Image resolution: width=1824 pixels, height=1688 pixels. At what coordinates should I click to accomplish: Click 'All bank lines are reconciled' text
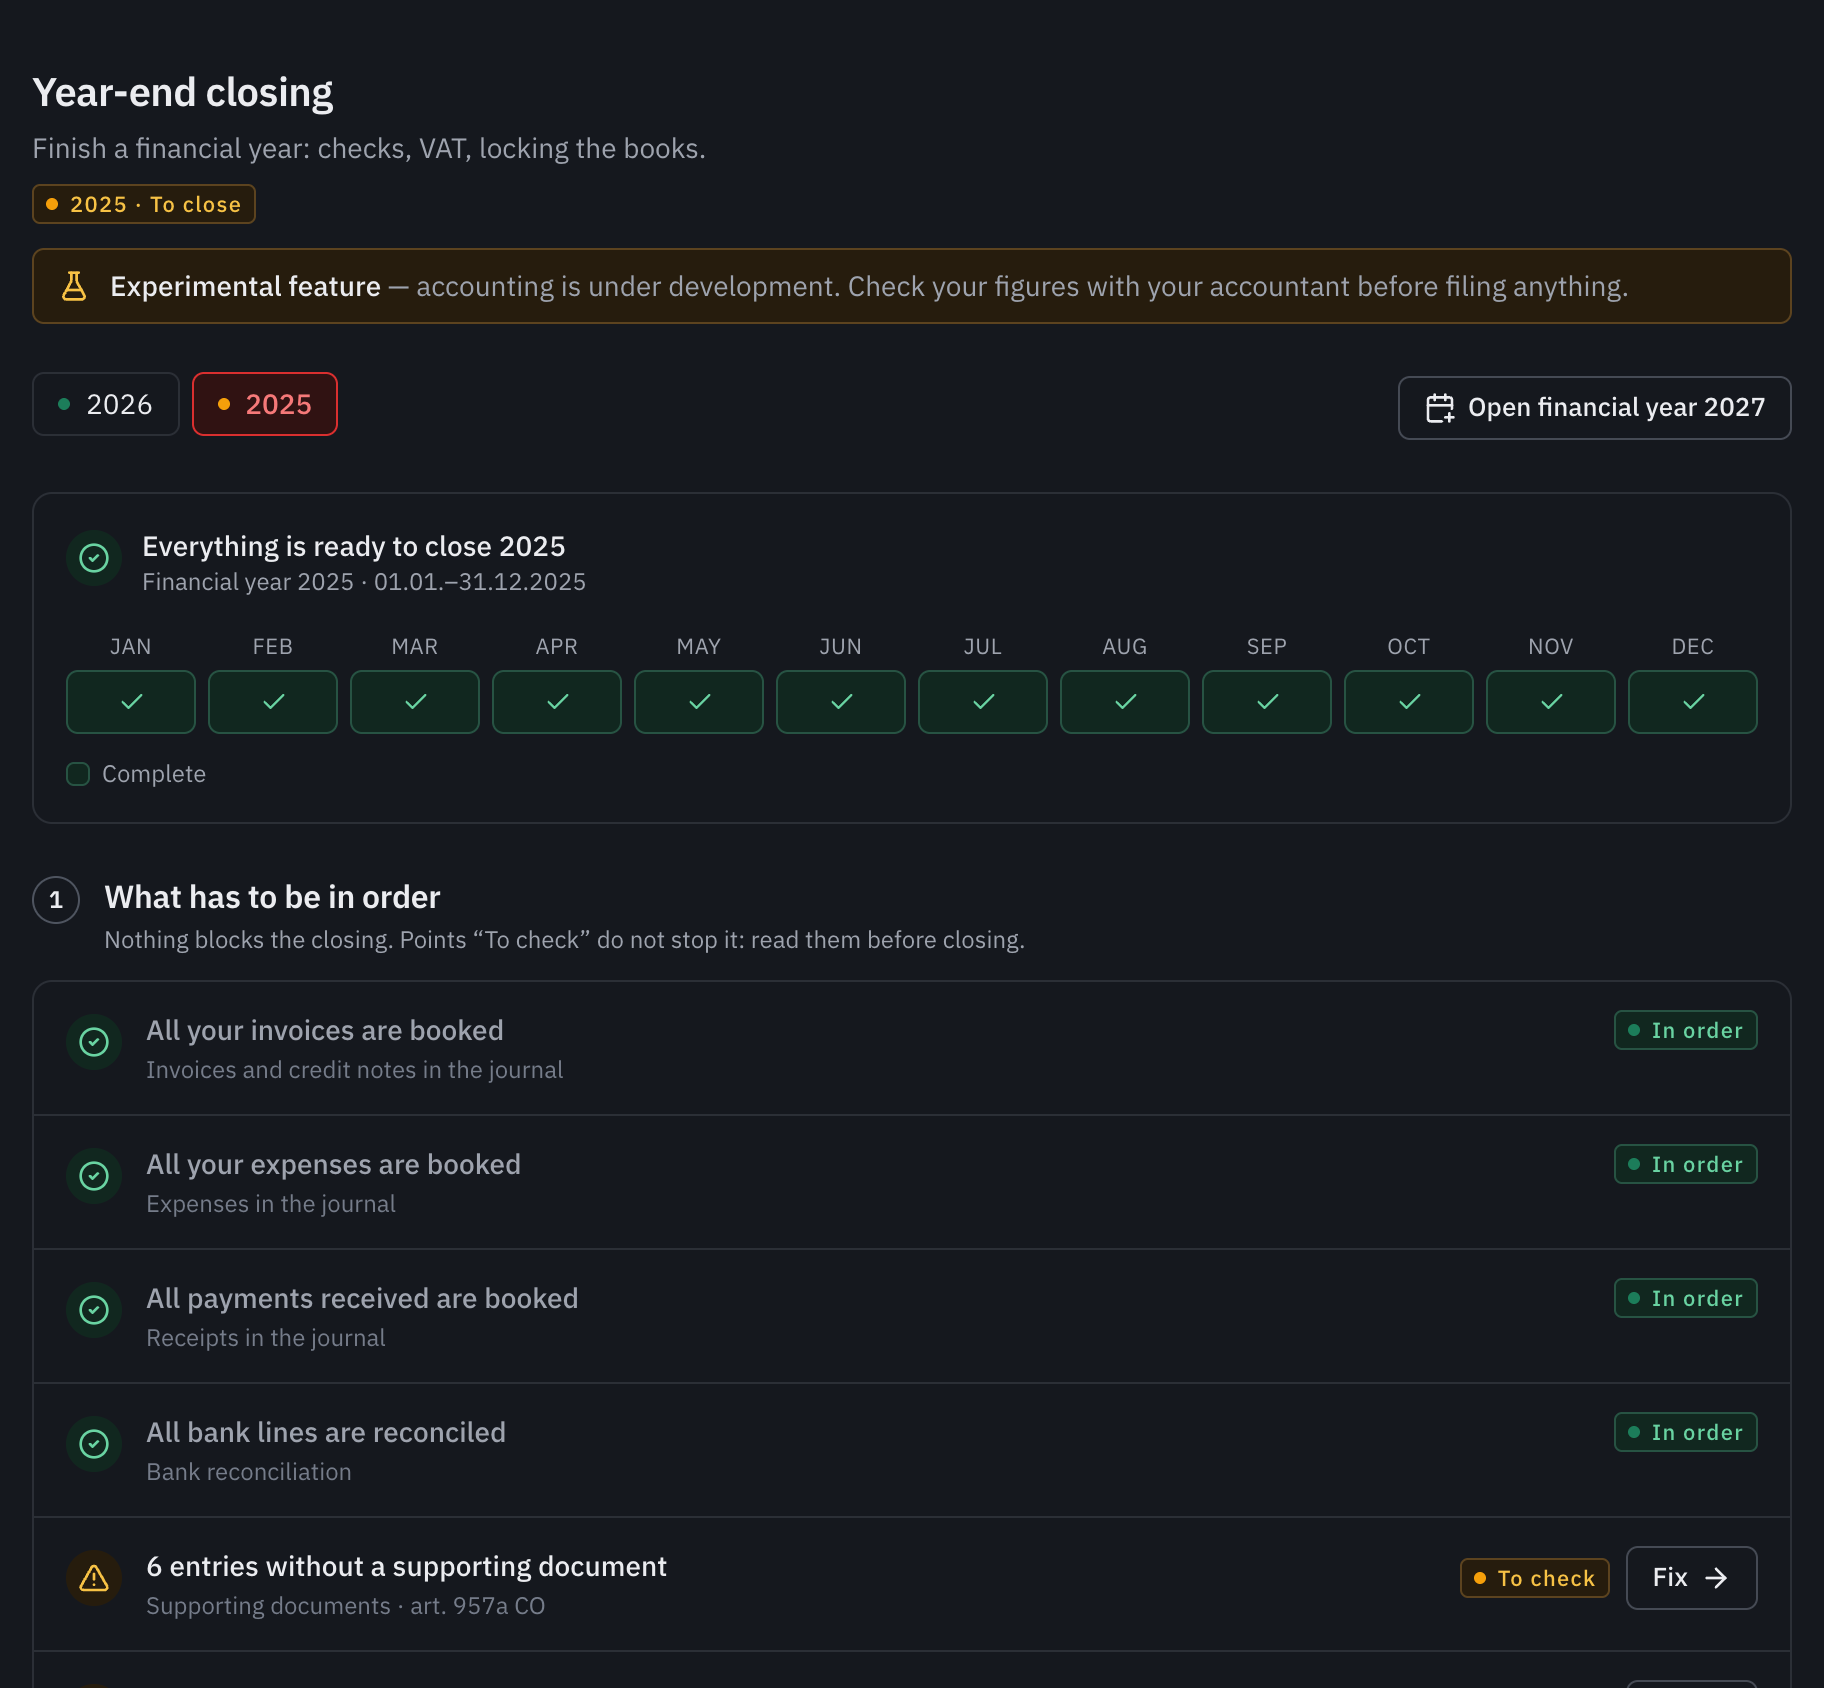pyautogui.click(x=326, y=1432)
